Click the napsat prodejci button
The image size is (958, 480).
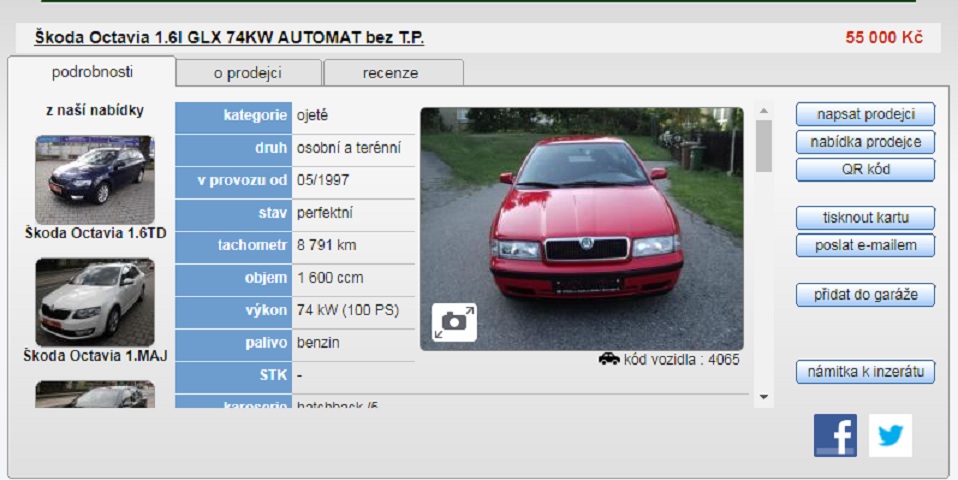(865, 114)
